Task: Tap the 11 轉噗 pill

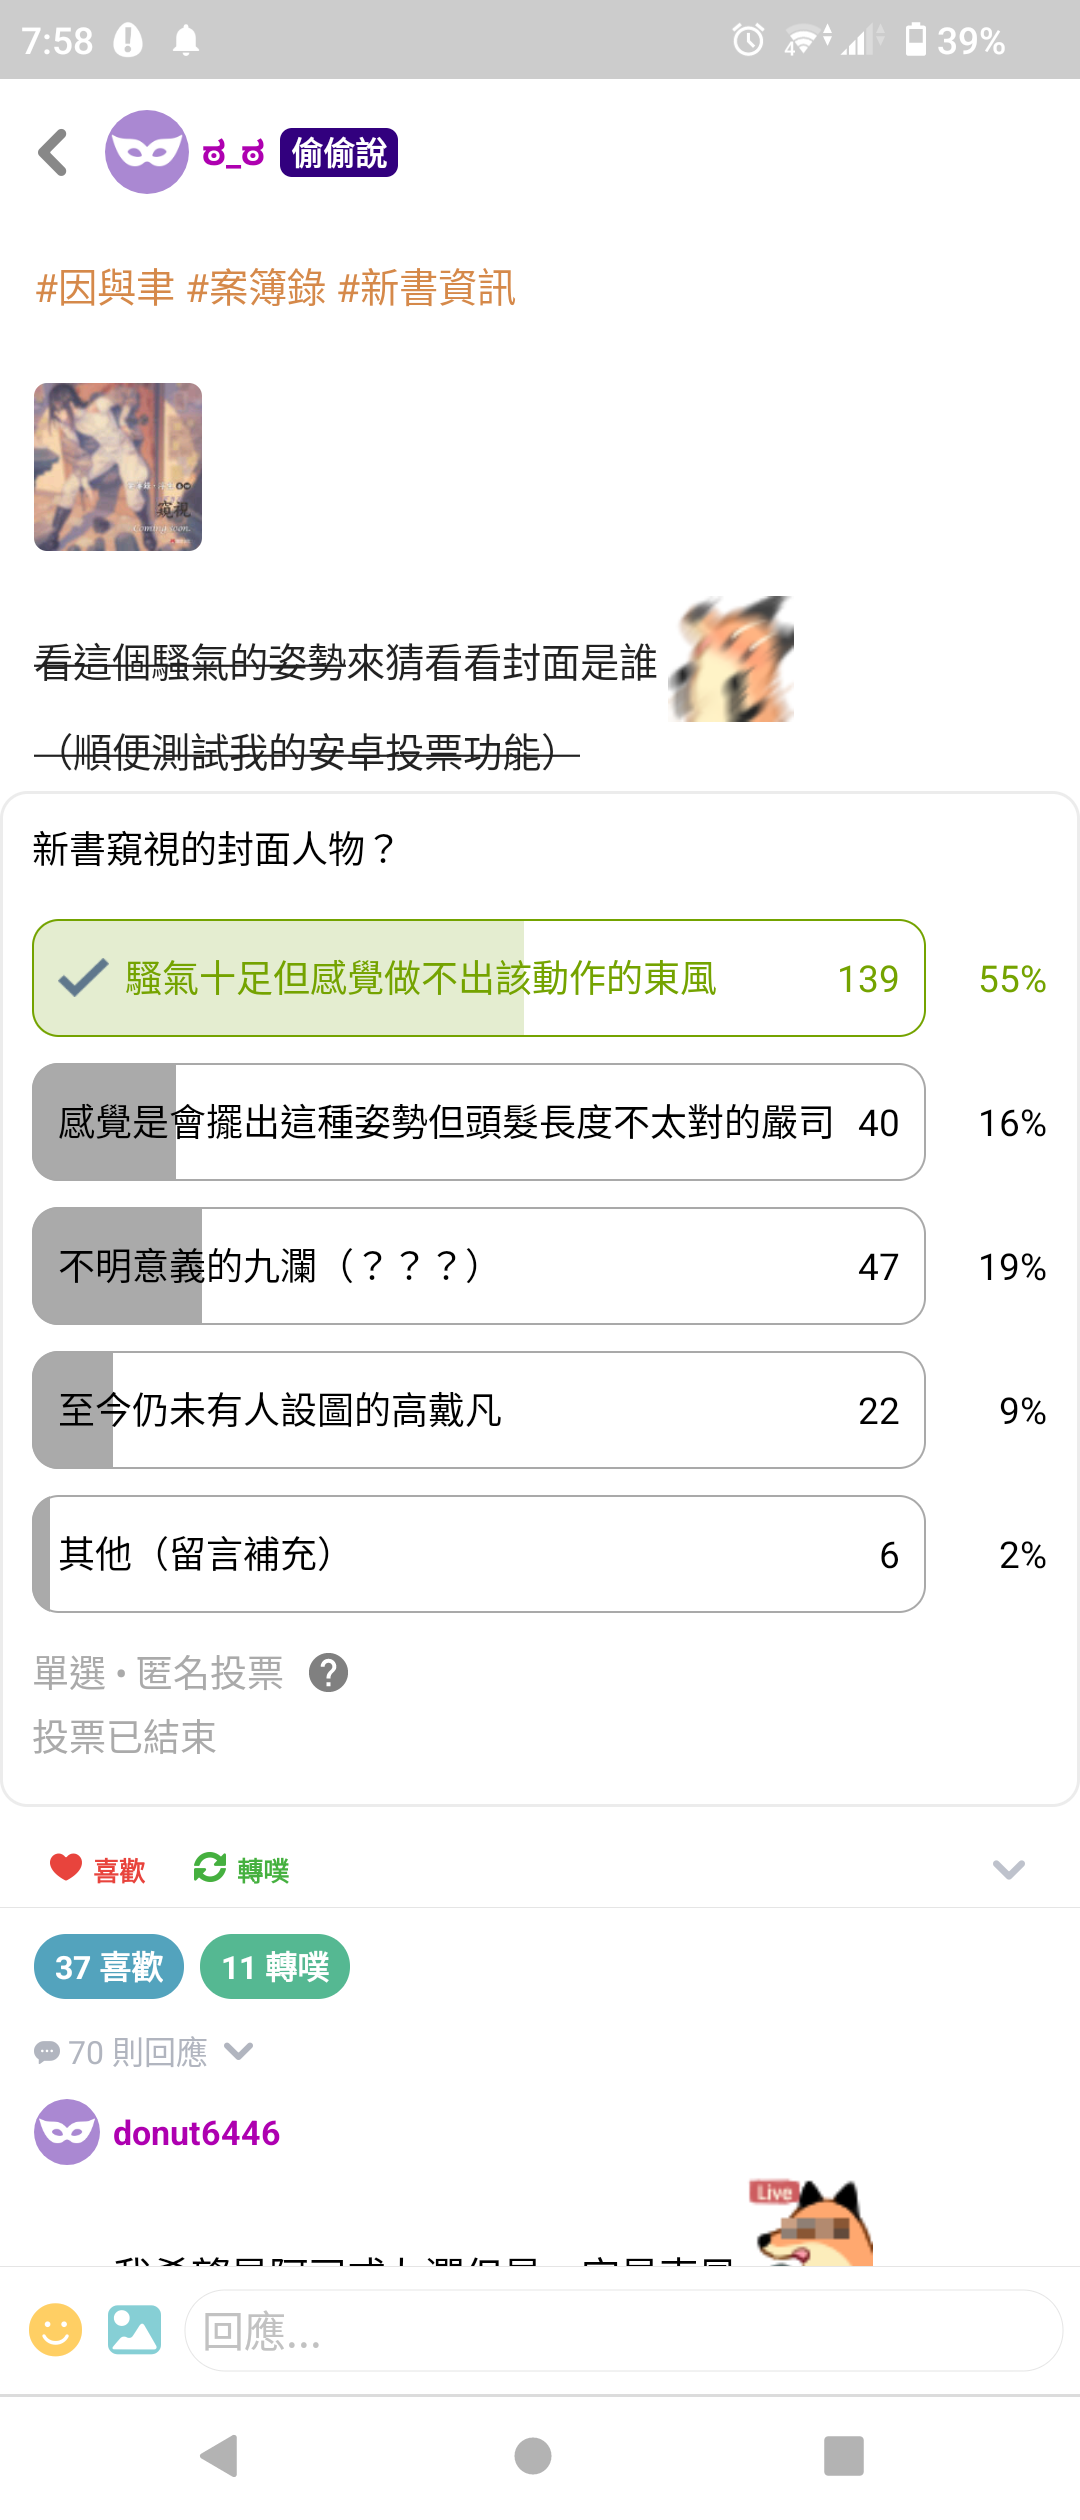Action: click(275, 1967)
